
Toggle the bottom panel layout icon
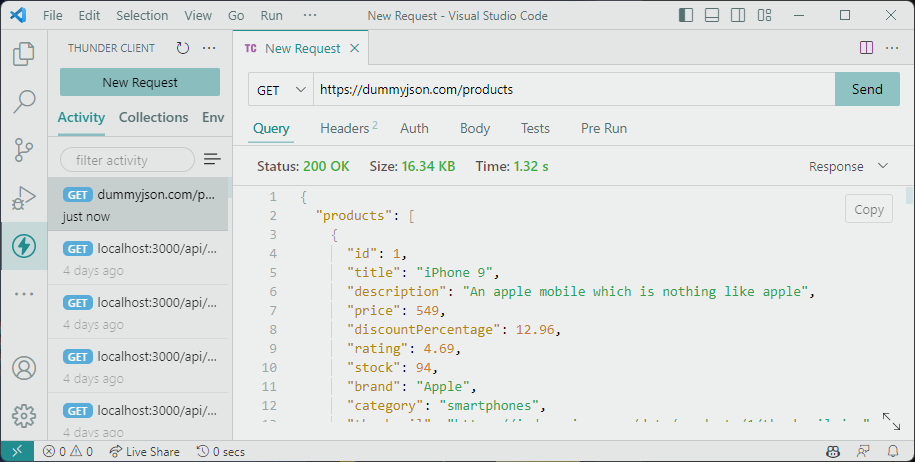click(x=712, y=15)
